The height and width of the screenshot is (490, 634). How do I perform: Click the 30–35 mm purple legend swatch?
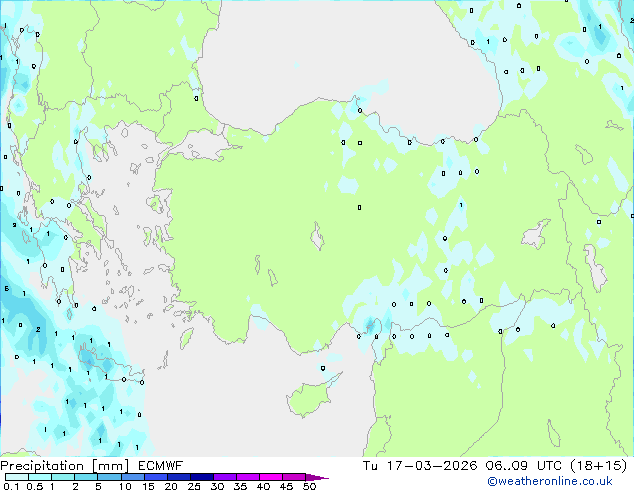point(225,477)
